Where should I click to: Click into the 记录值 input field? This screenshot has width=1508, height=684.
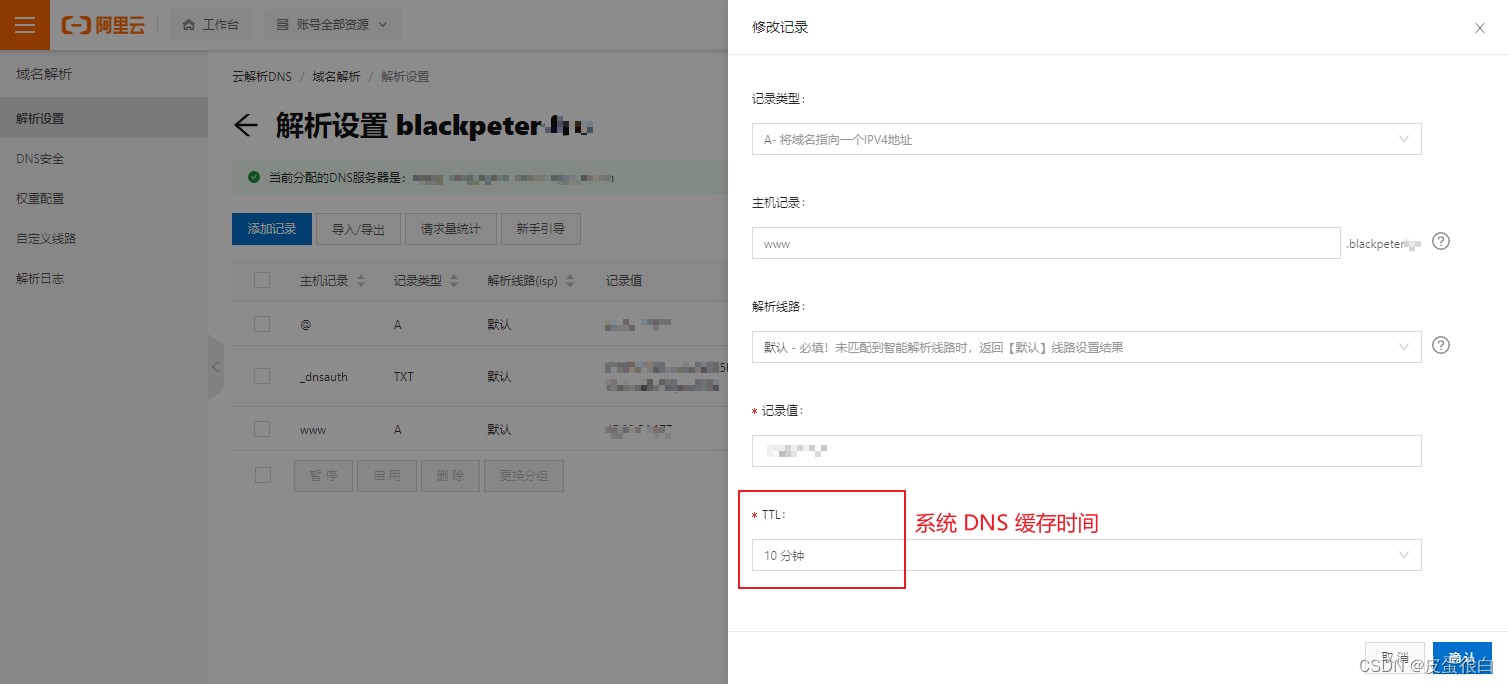(x=1086, y=451)
